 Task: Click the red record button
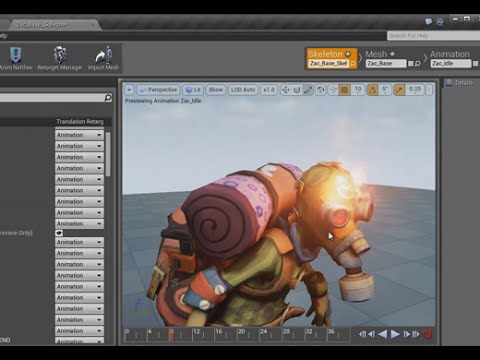coord(427,334)
